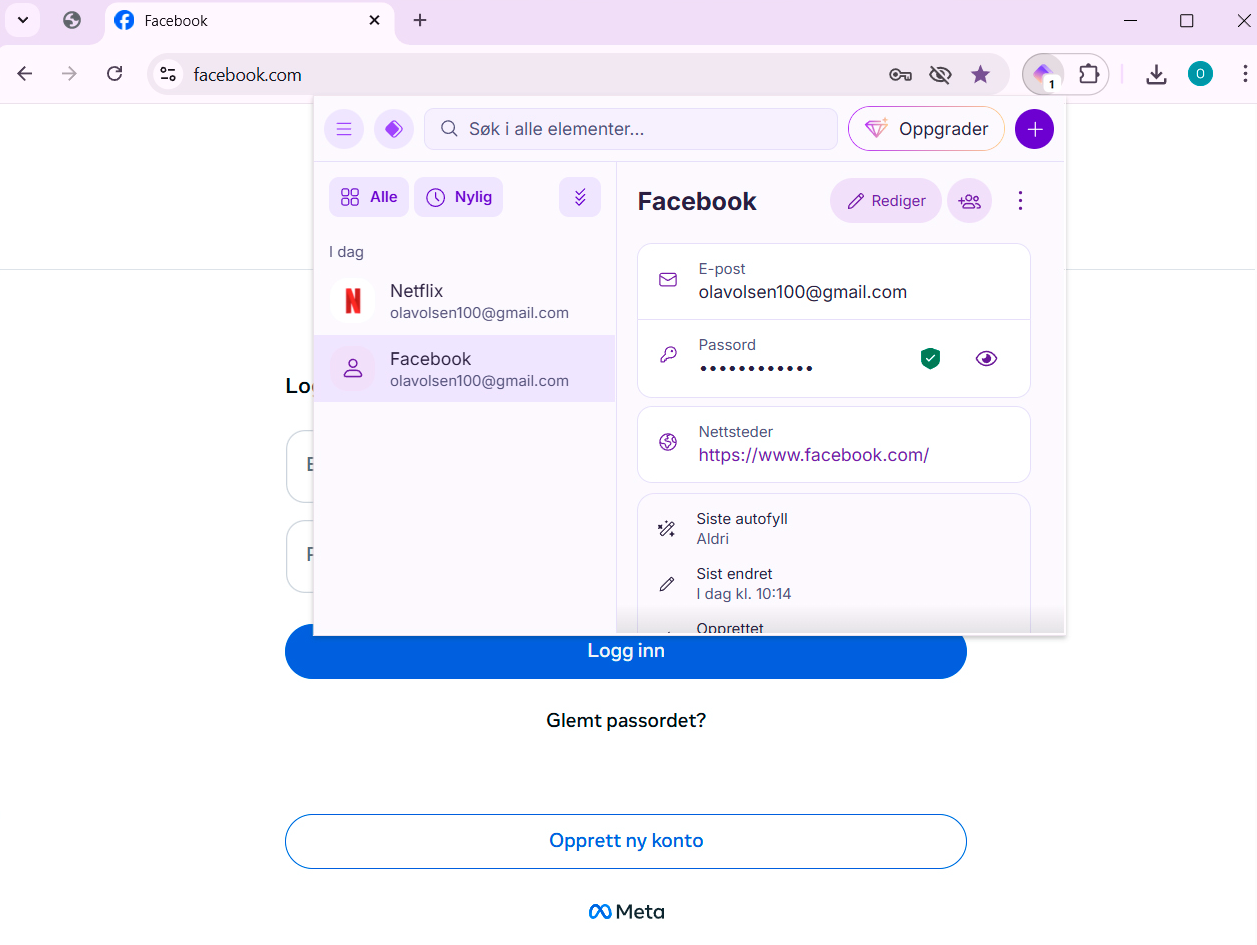Open three-dot options for Facebook entry
The width and height of the screenshot is (1257, 945).
1020,201
